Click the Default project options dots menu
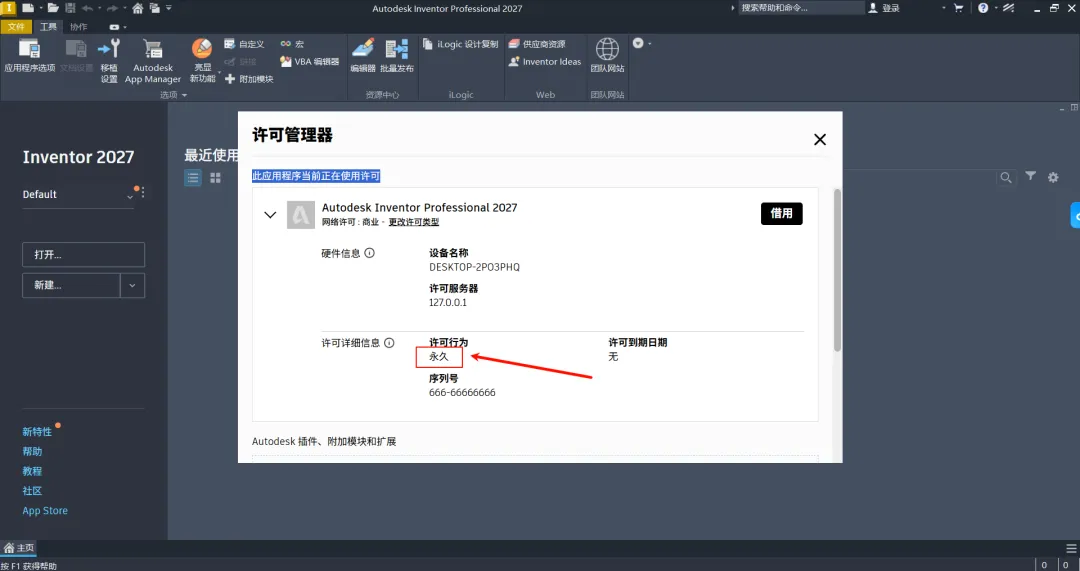 tap(143, 194)
